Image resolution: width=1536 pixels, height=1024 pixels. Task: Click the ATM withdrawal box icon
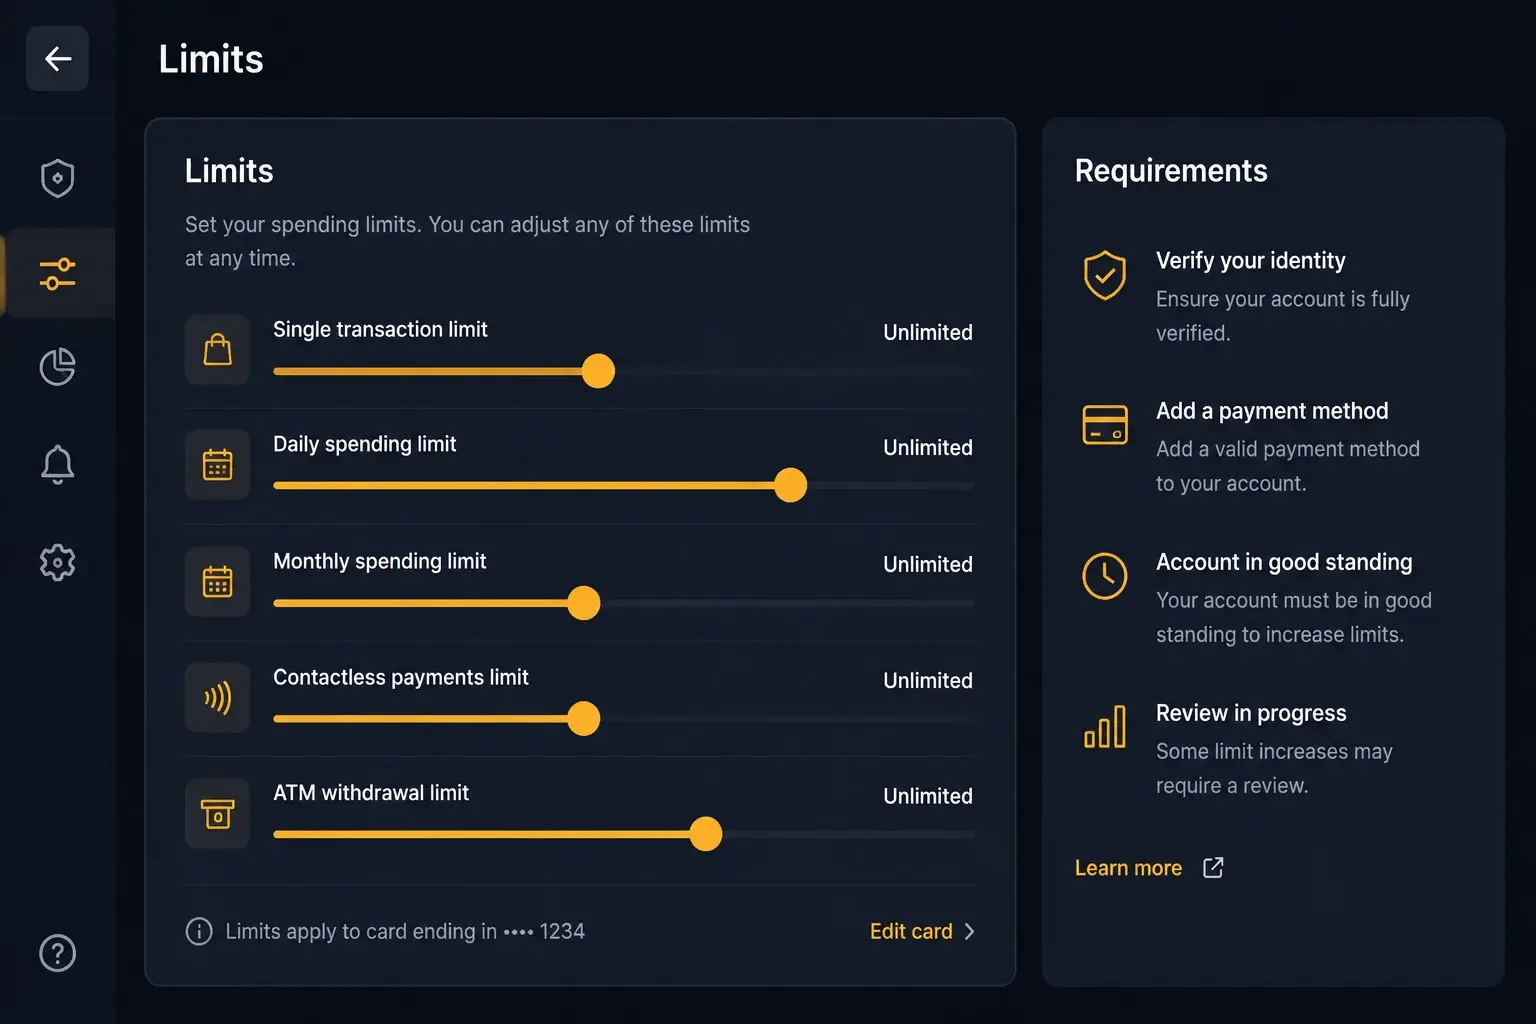217,813
